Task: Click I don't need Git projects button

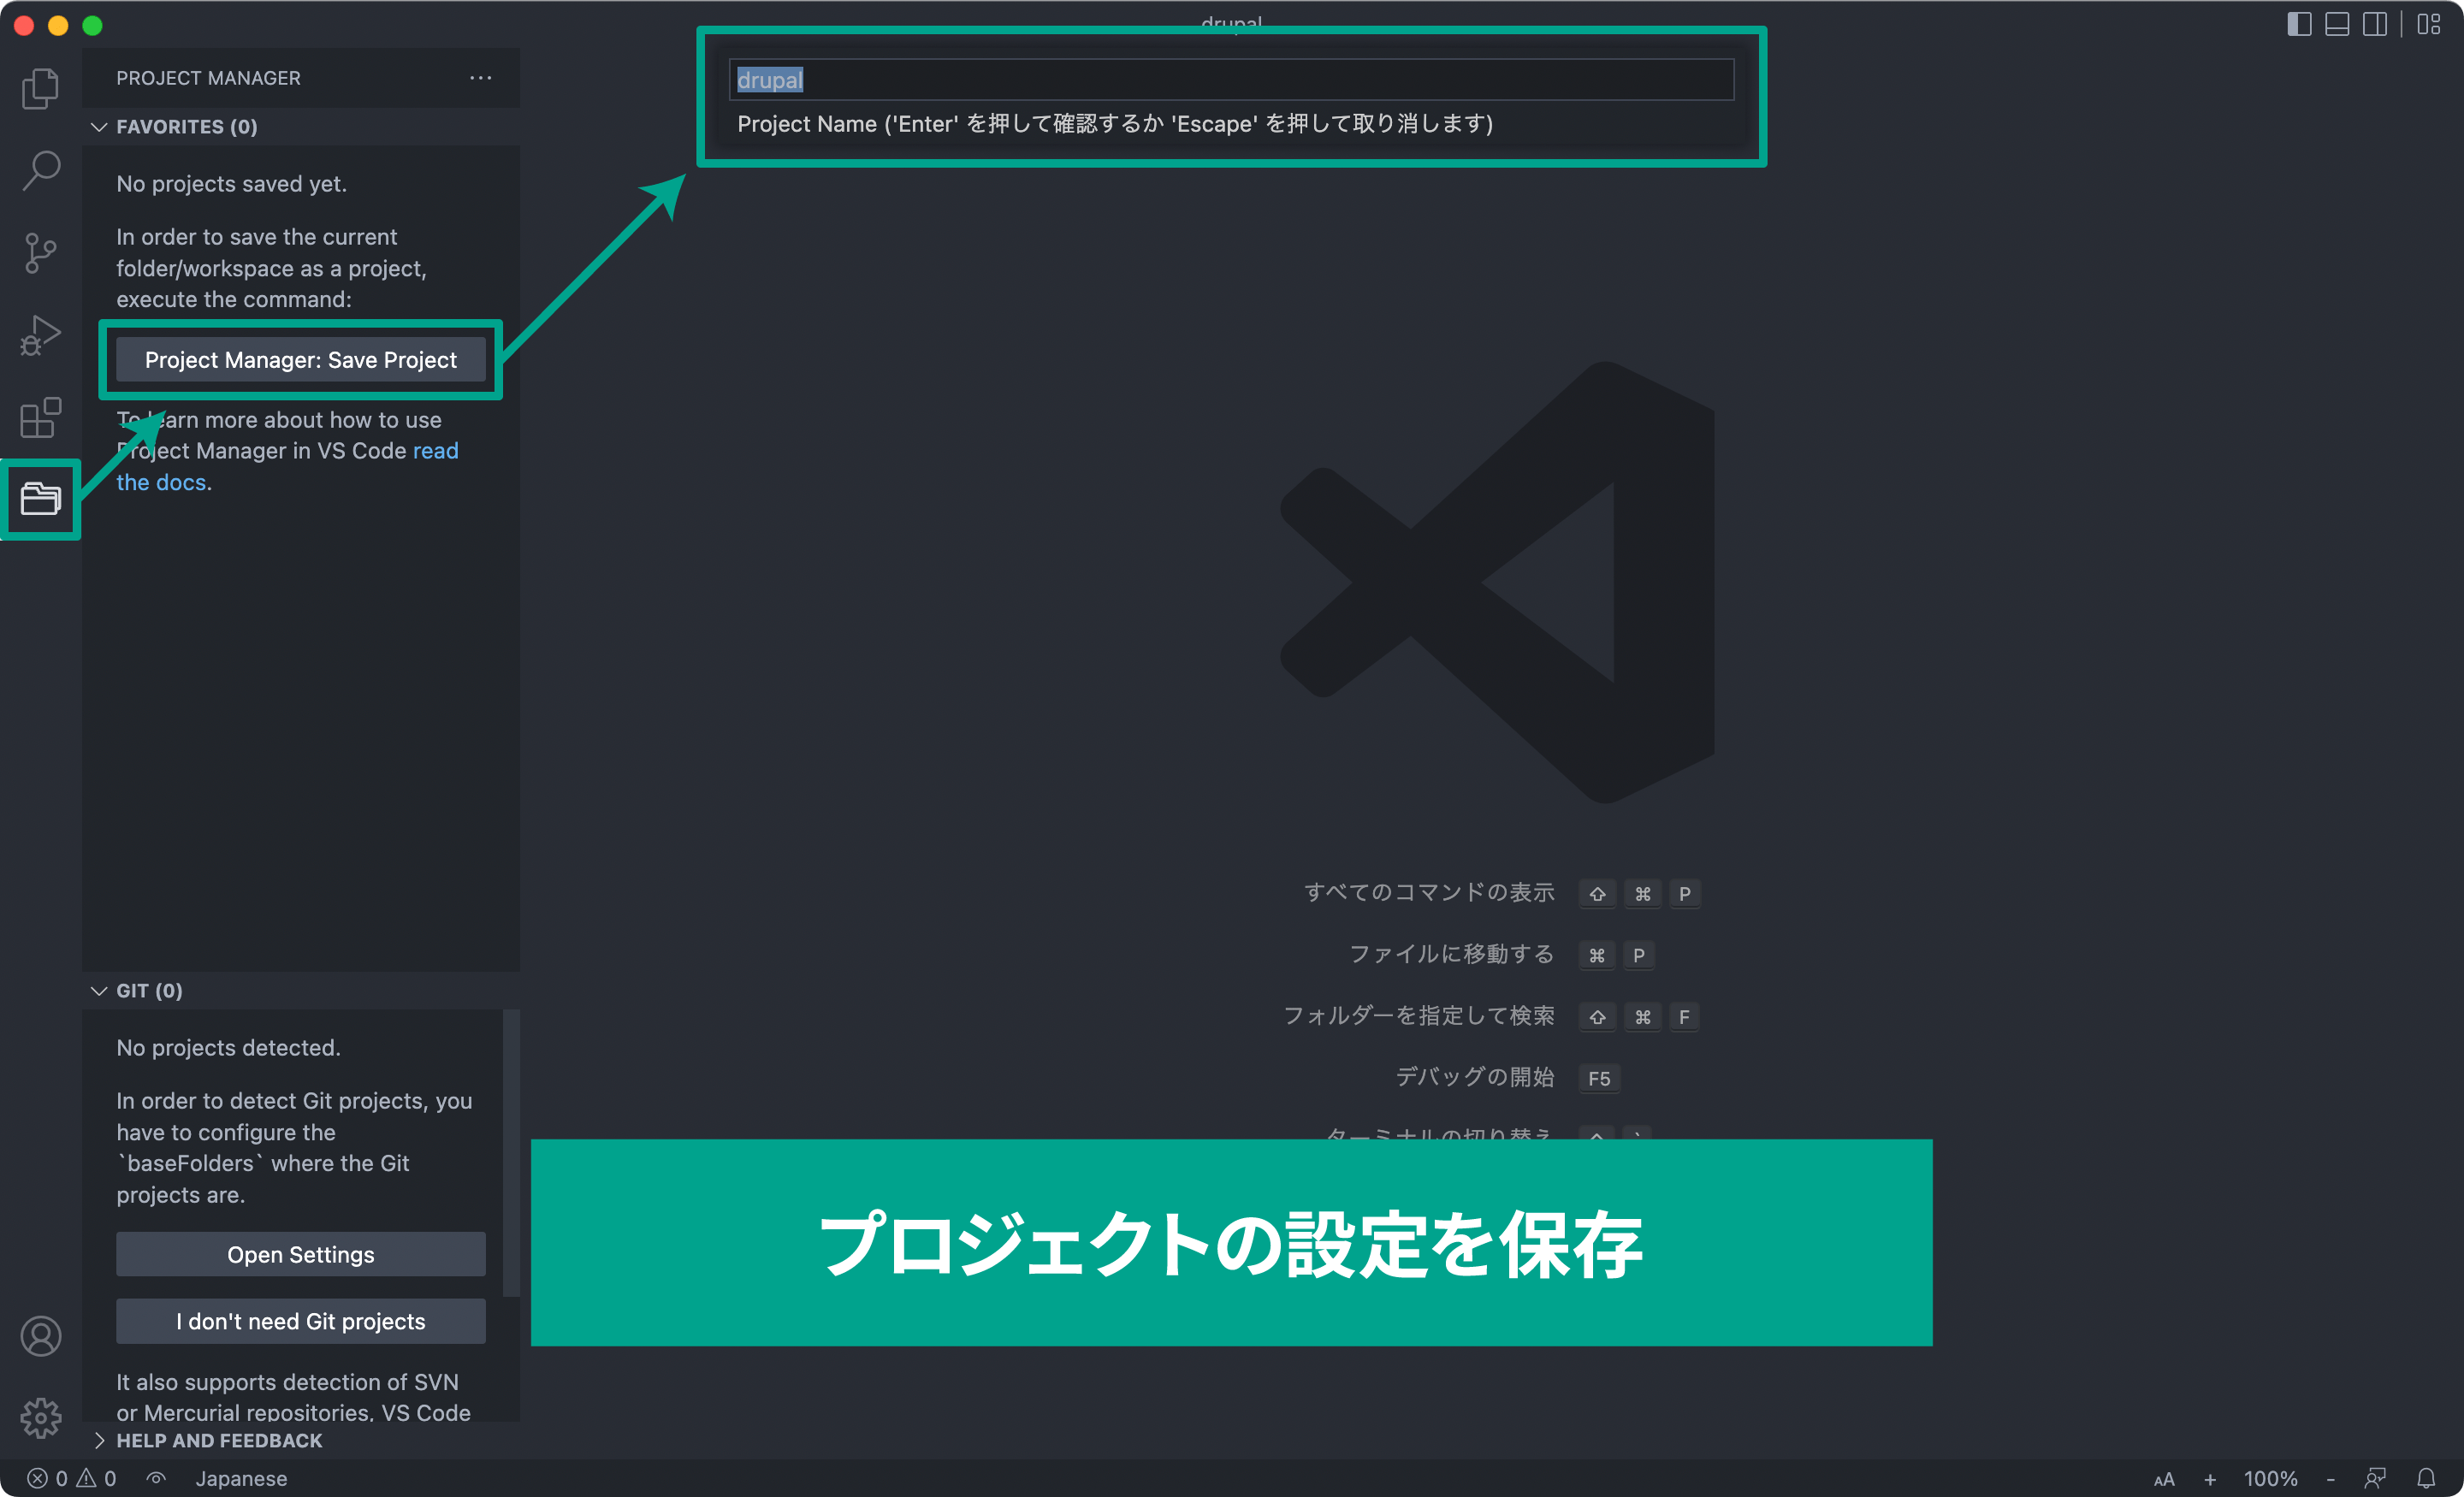Action: point(300,1321)
